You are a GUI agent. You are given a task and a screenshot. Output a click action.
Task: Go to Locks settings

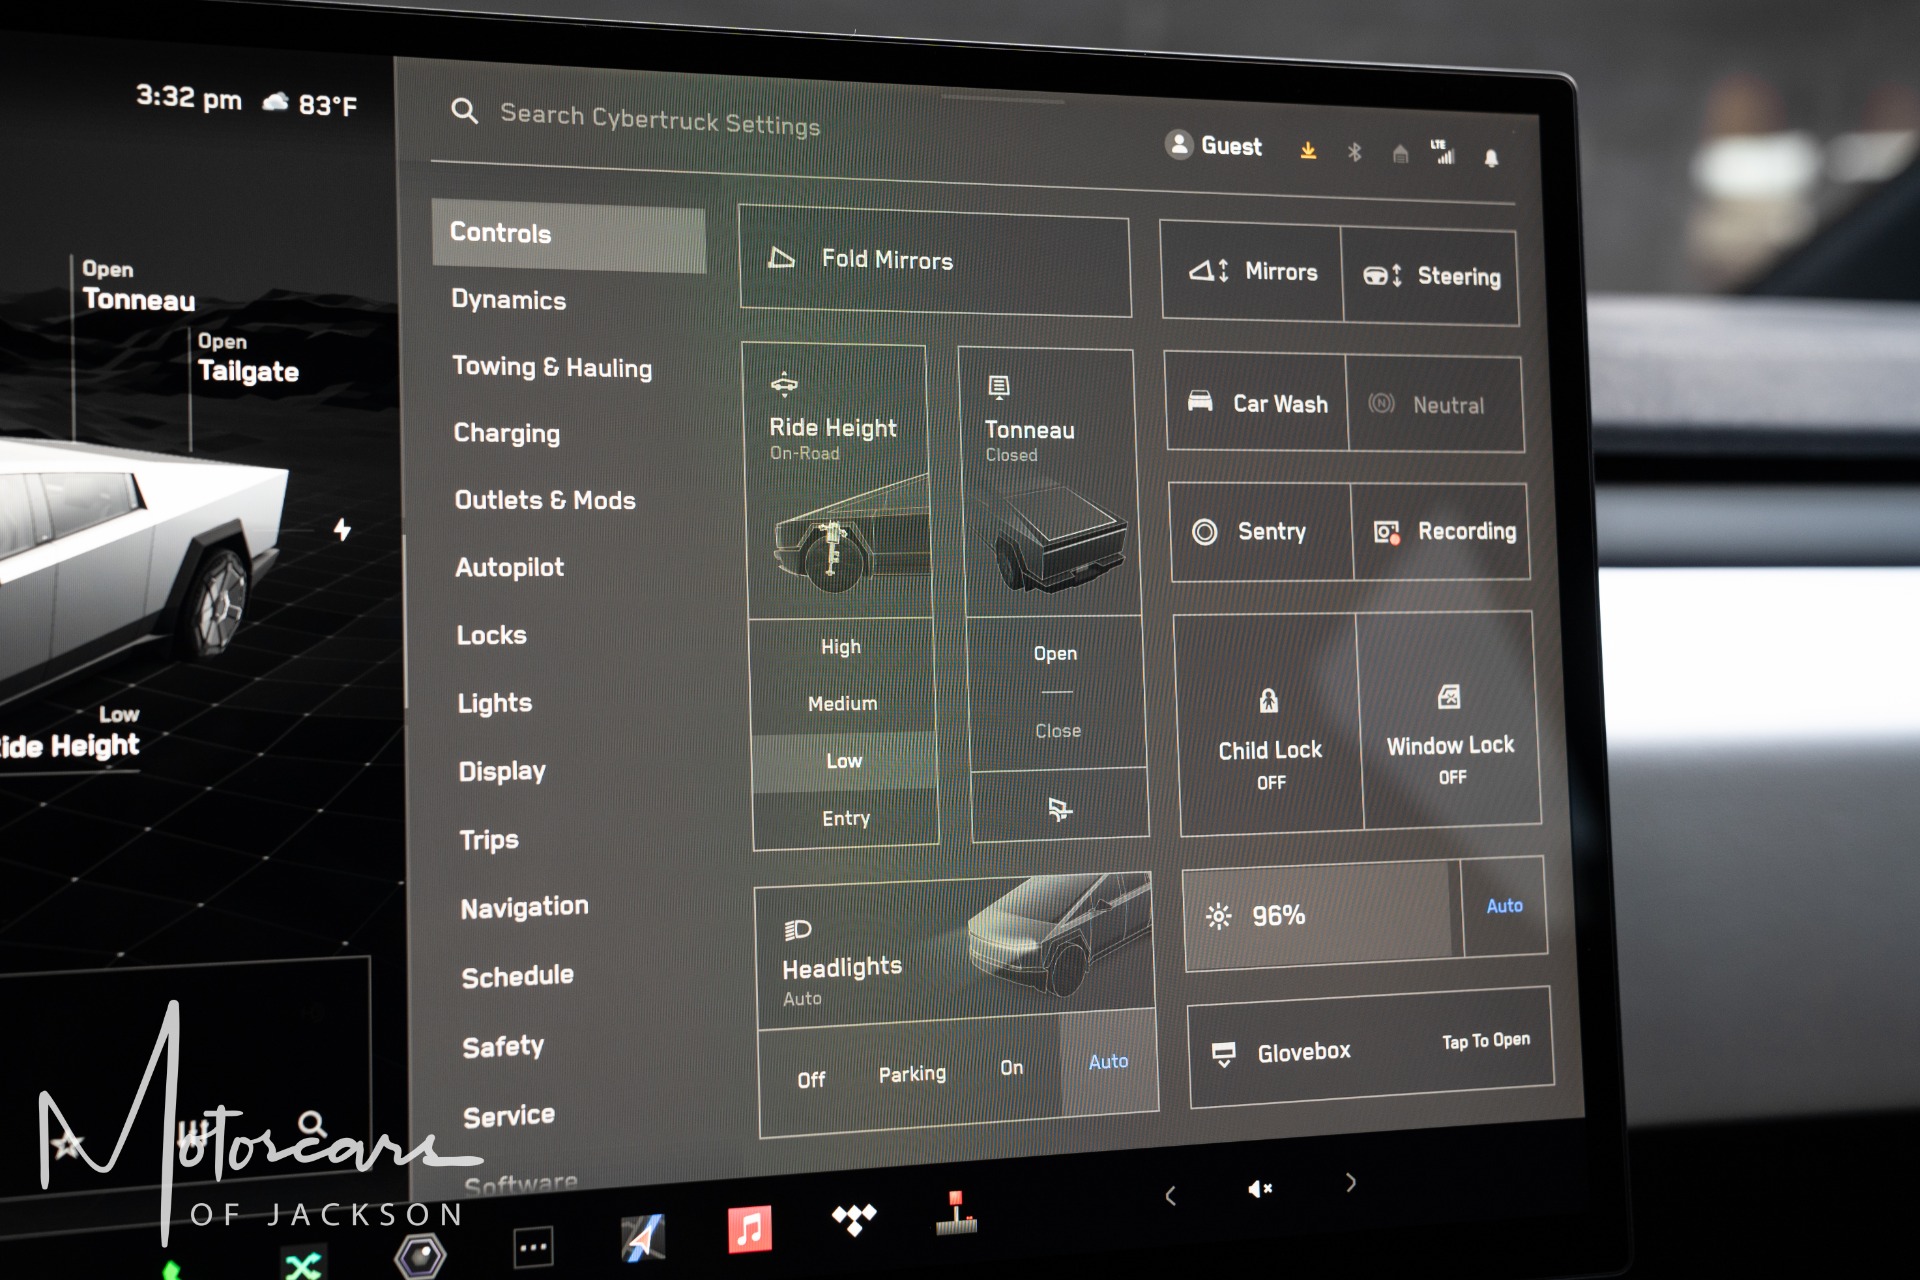(x=491, y=635)
